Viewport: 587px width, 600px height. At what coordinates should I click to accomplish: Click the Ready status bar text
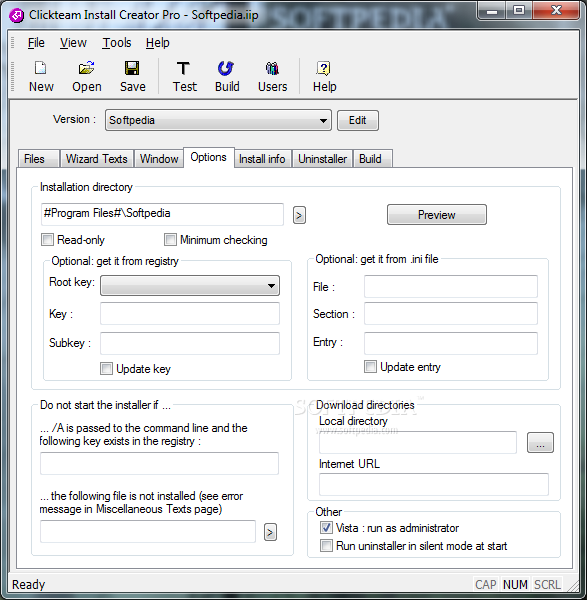[29, 584]
